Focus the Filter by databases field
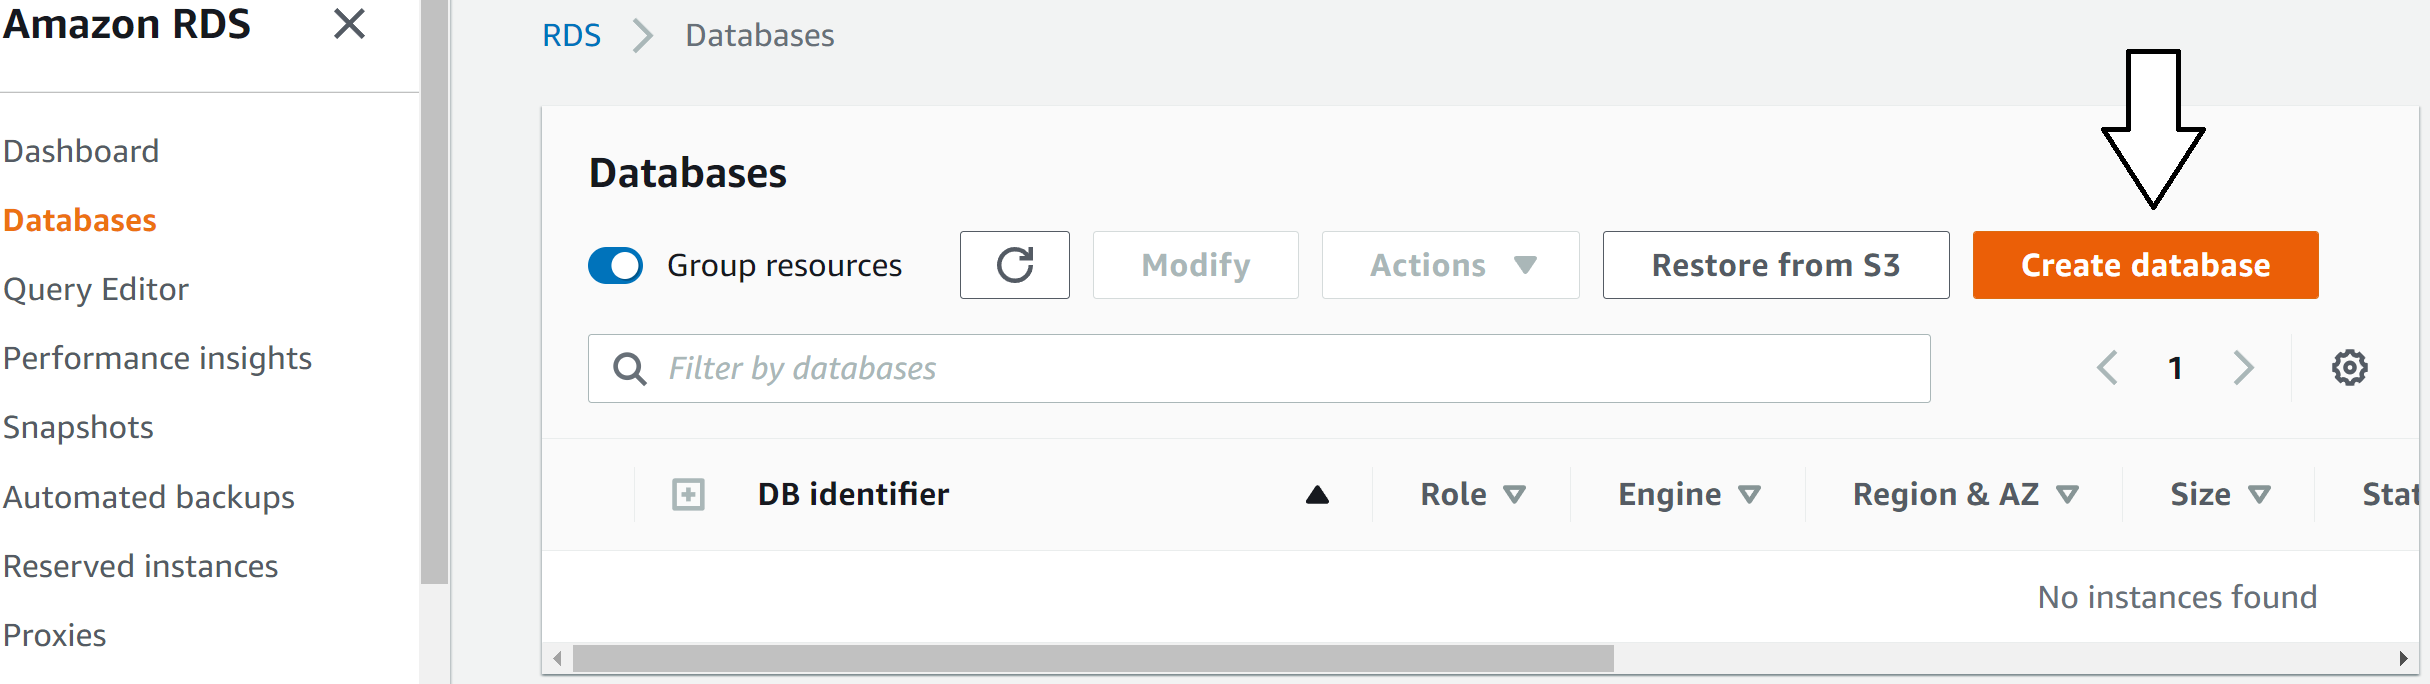 pyautogui.click(x=1259, y=369)
